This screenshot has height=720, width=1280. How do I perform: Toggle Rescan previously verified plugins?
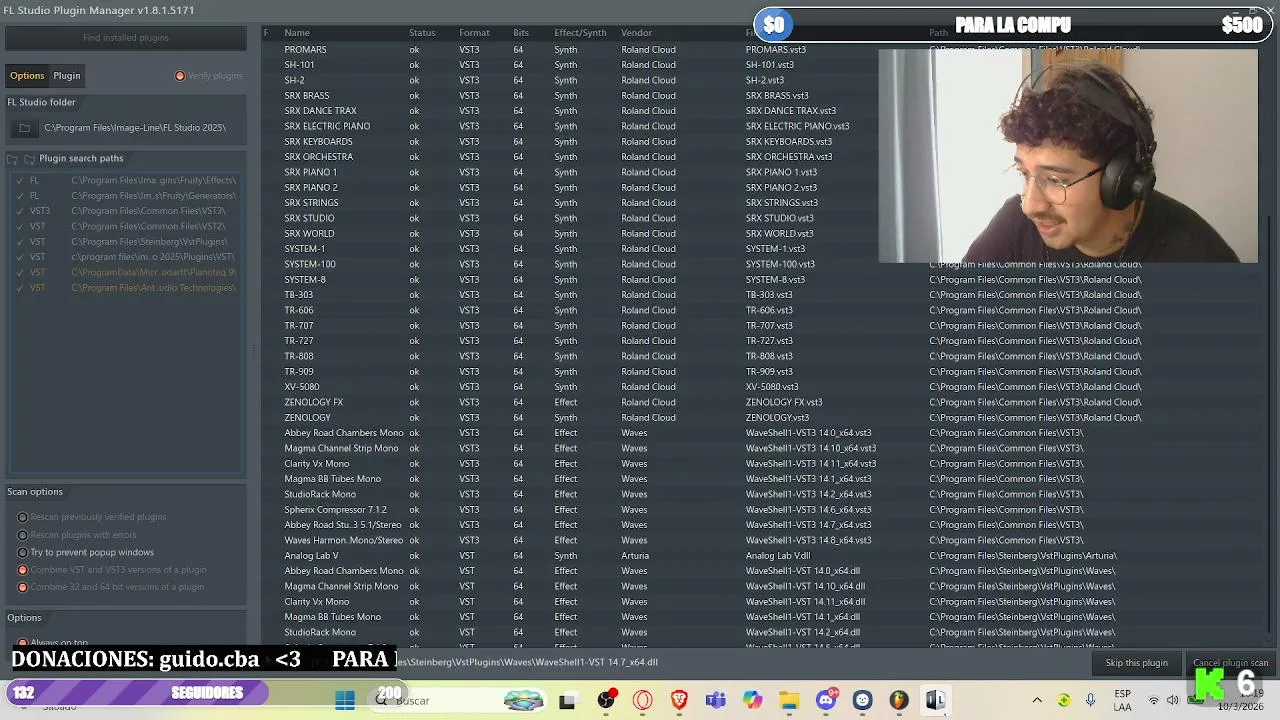(22, 517)
